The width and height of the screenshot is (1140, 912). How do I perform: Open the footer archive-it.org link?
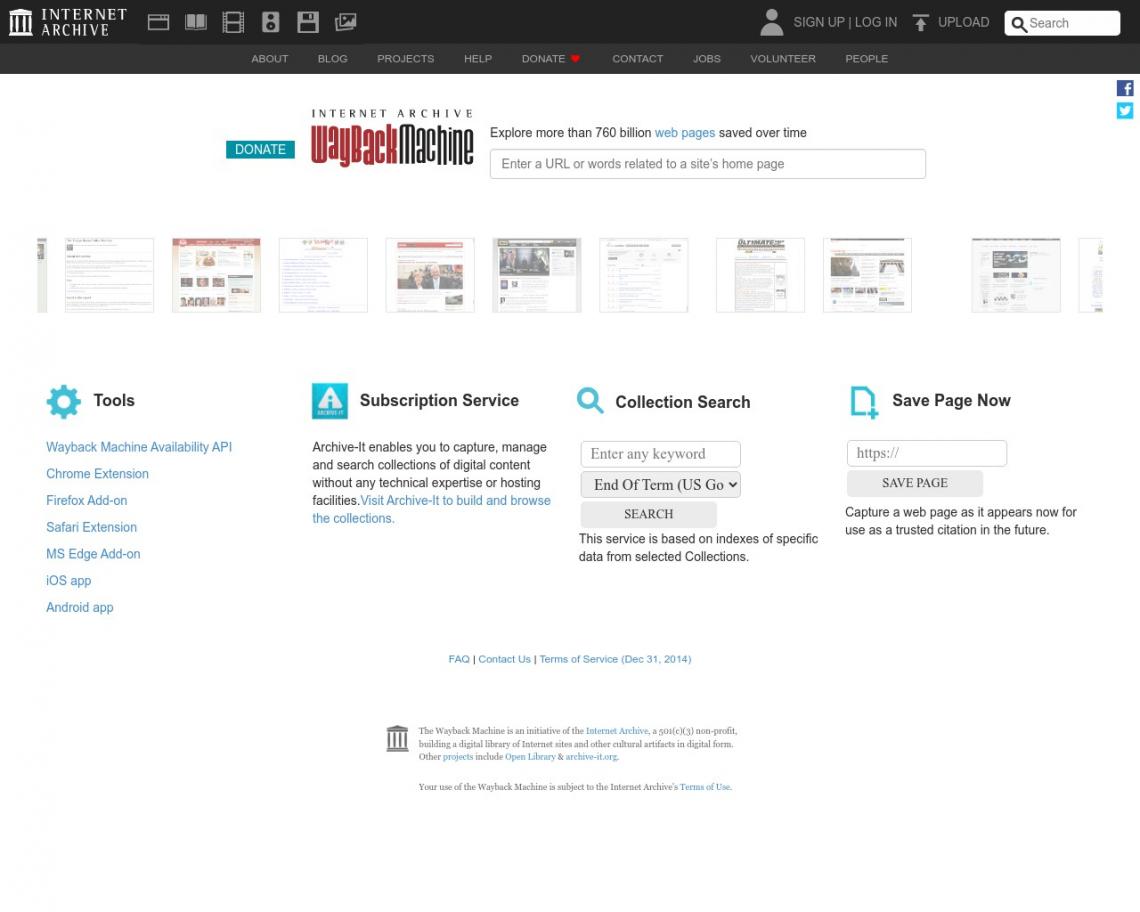[x=592, y=757]
